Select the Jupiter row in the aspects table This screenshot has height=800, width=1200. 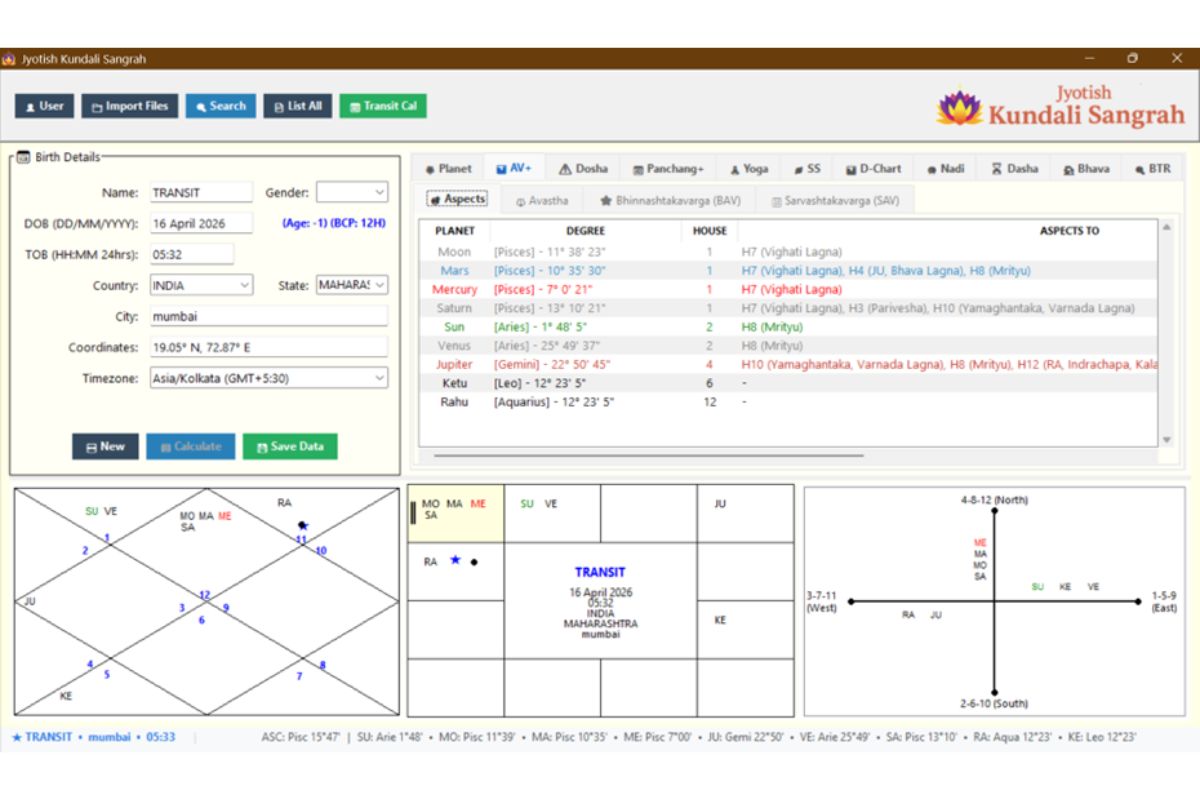point(789,365)
